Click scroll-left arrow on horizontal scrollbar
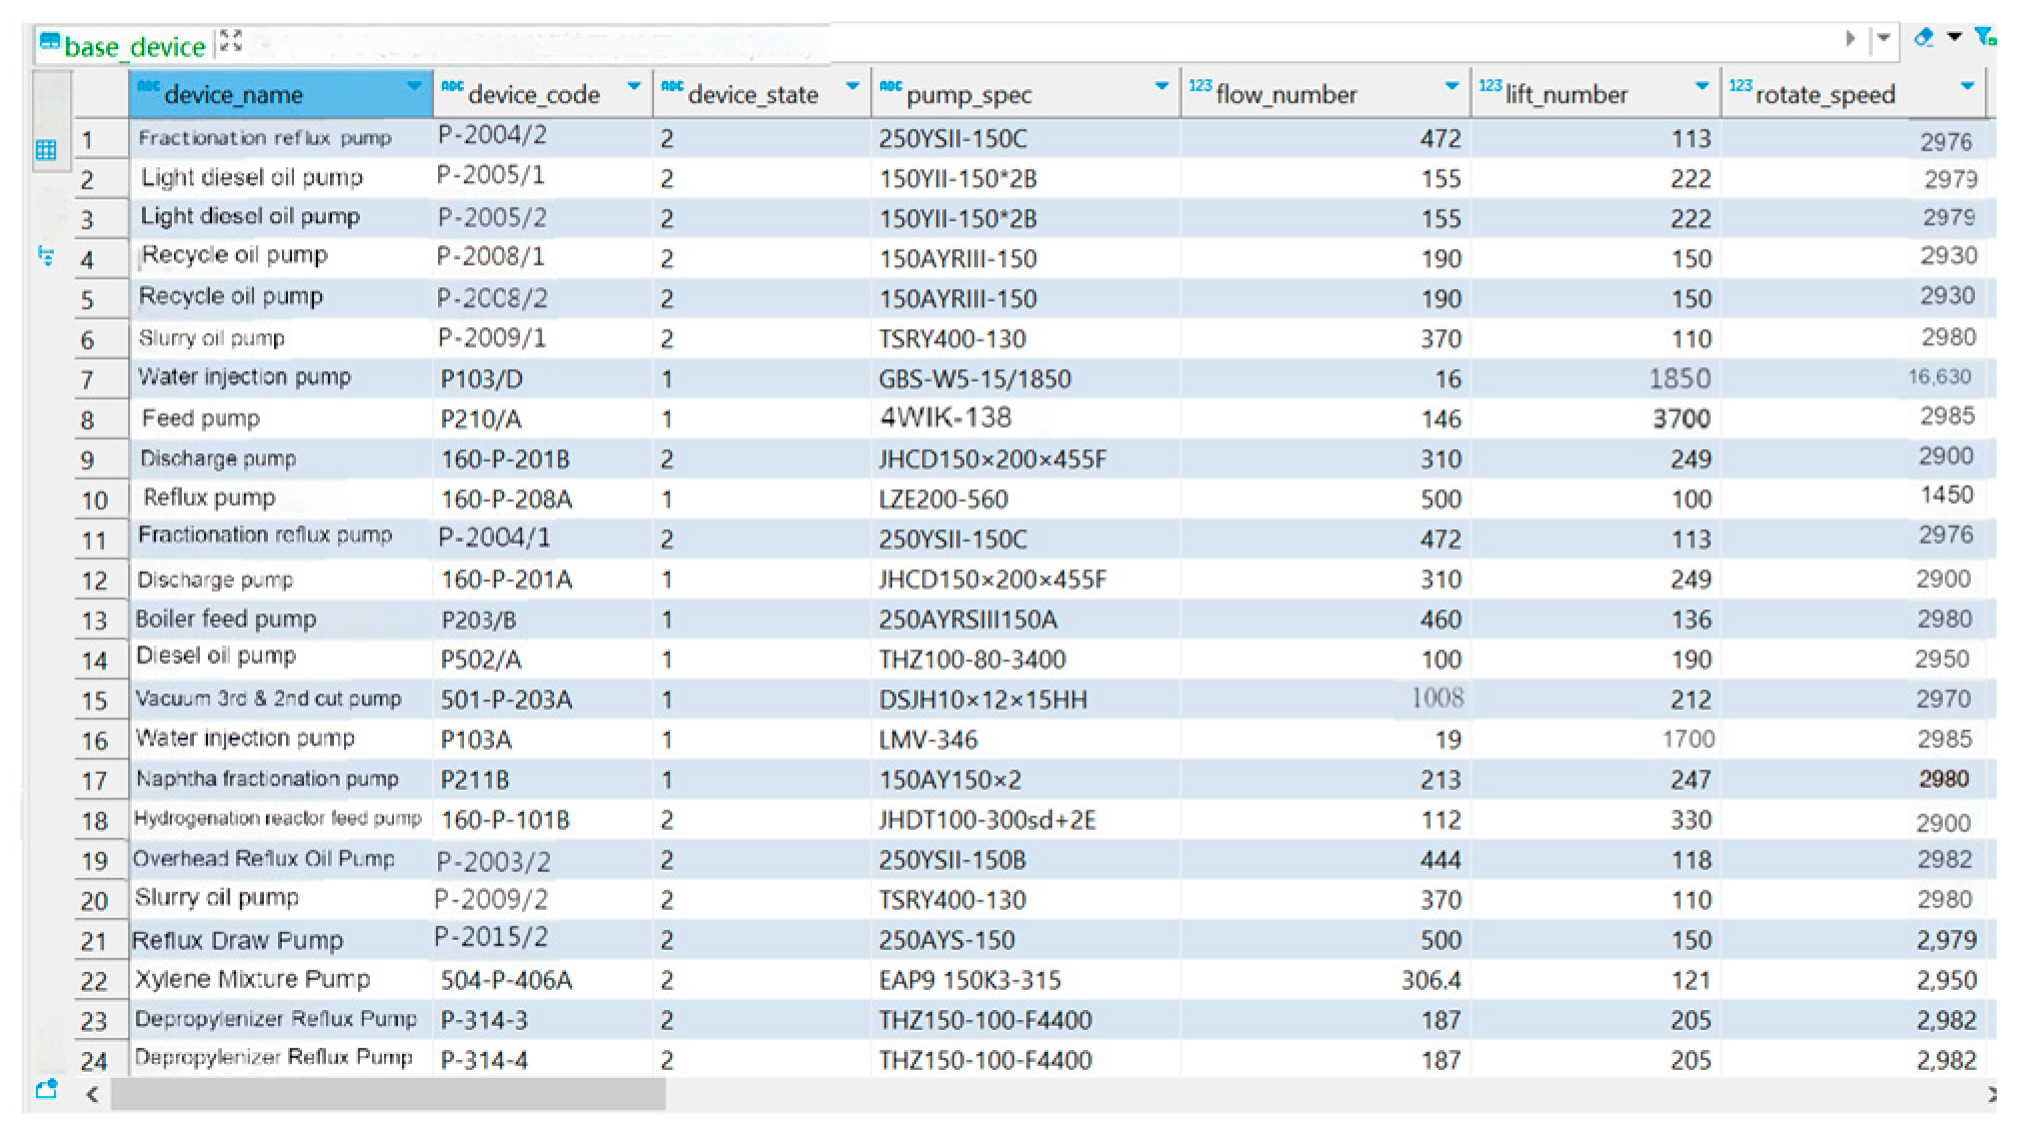Image resolution: width=2034 pixels, height=1140 pixels. click(92, 1095)
